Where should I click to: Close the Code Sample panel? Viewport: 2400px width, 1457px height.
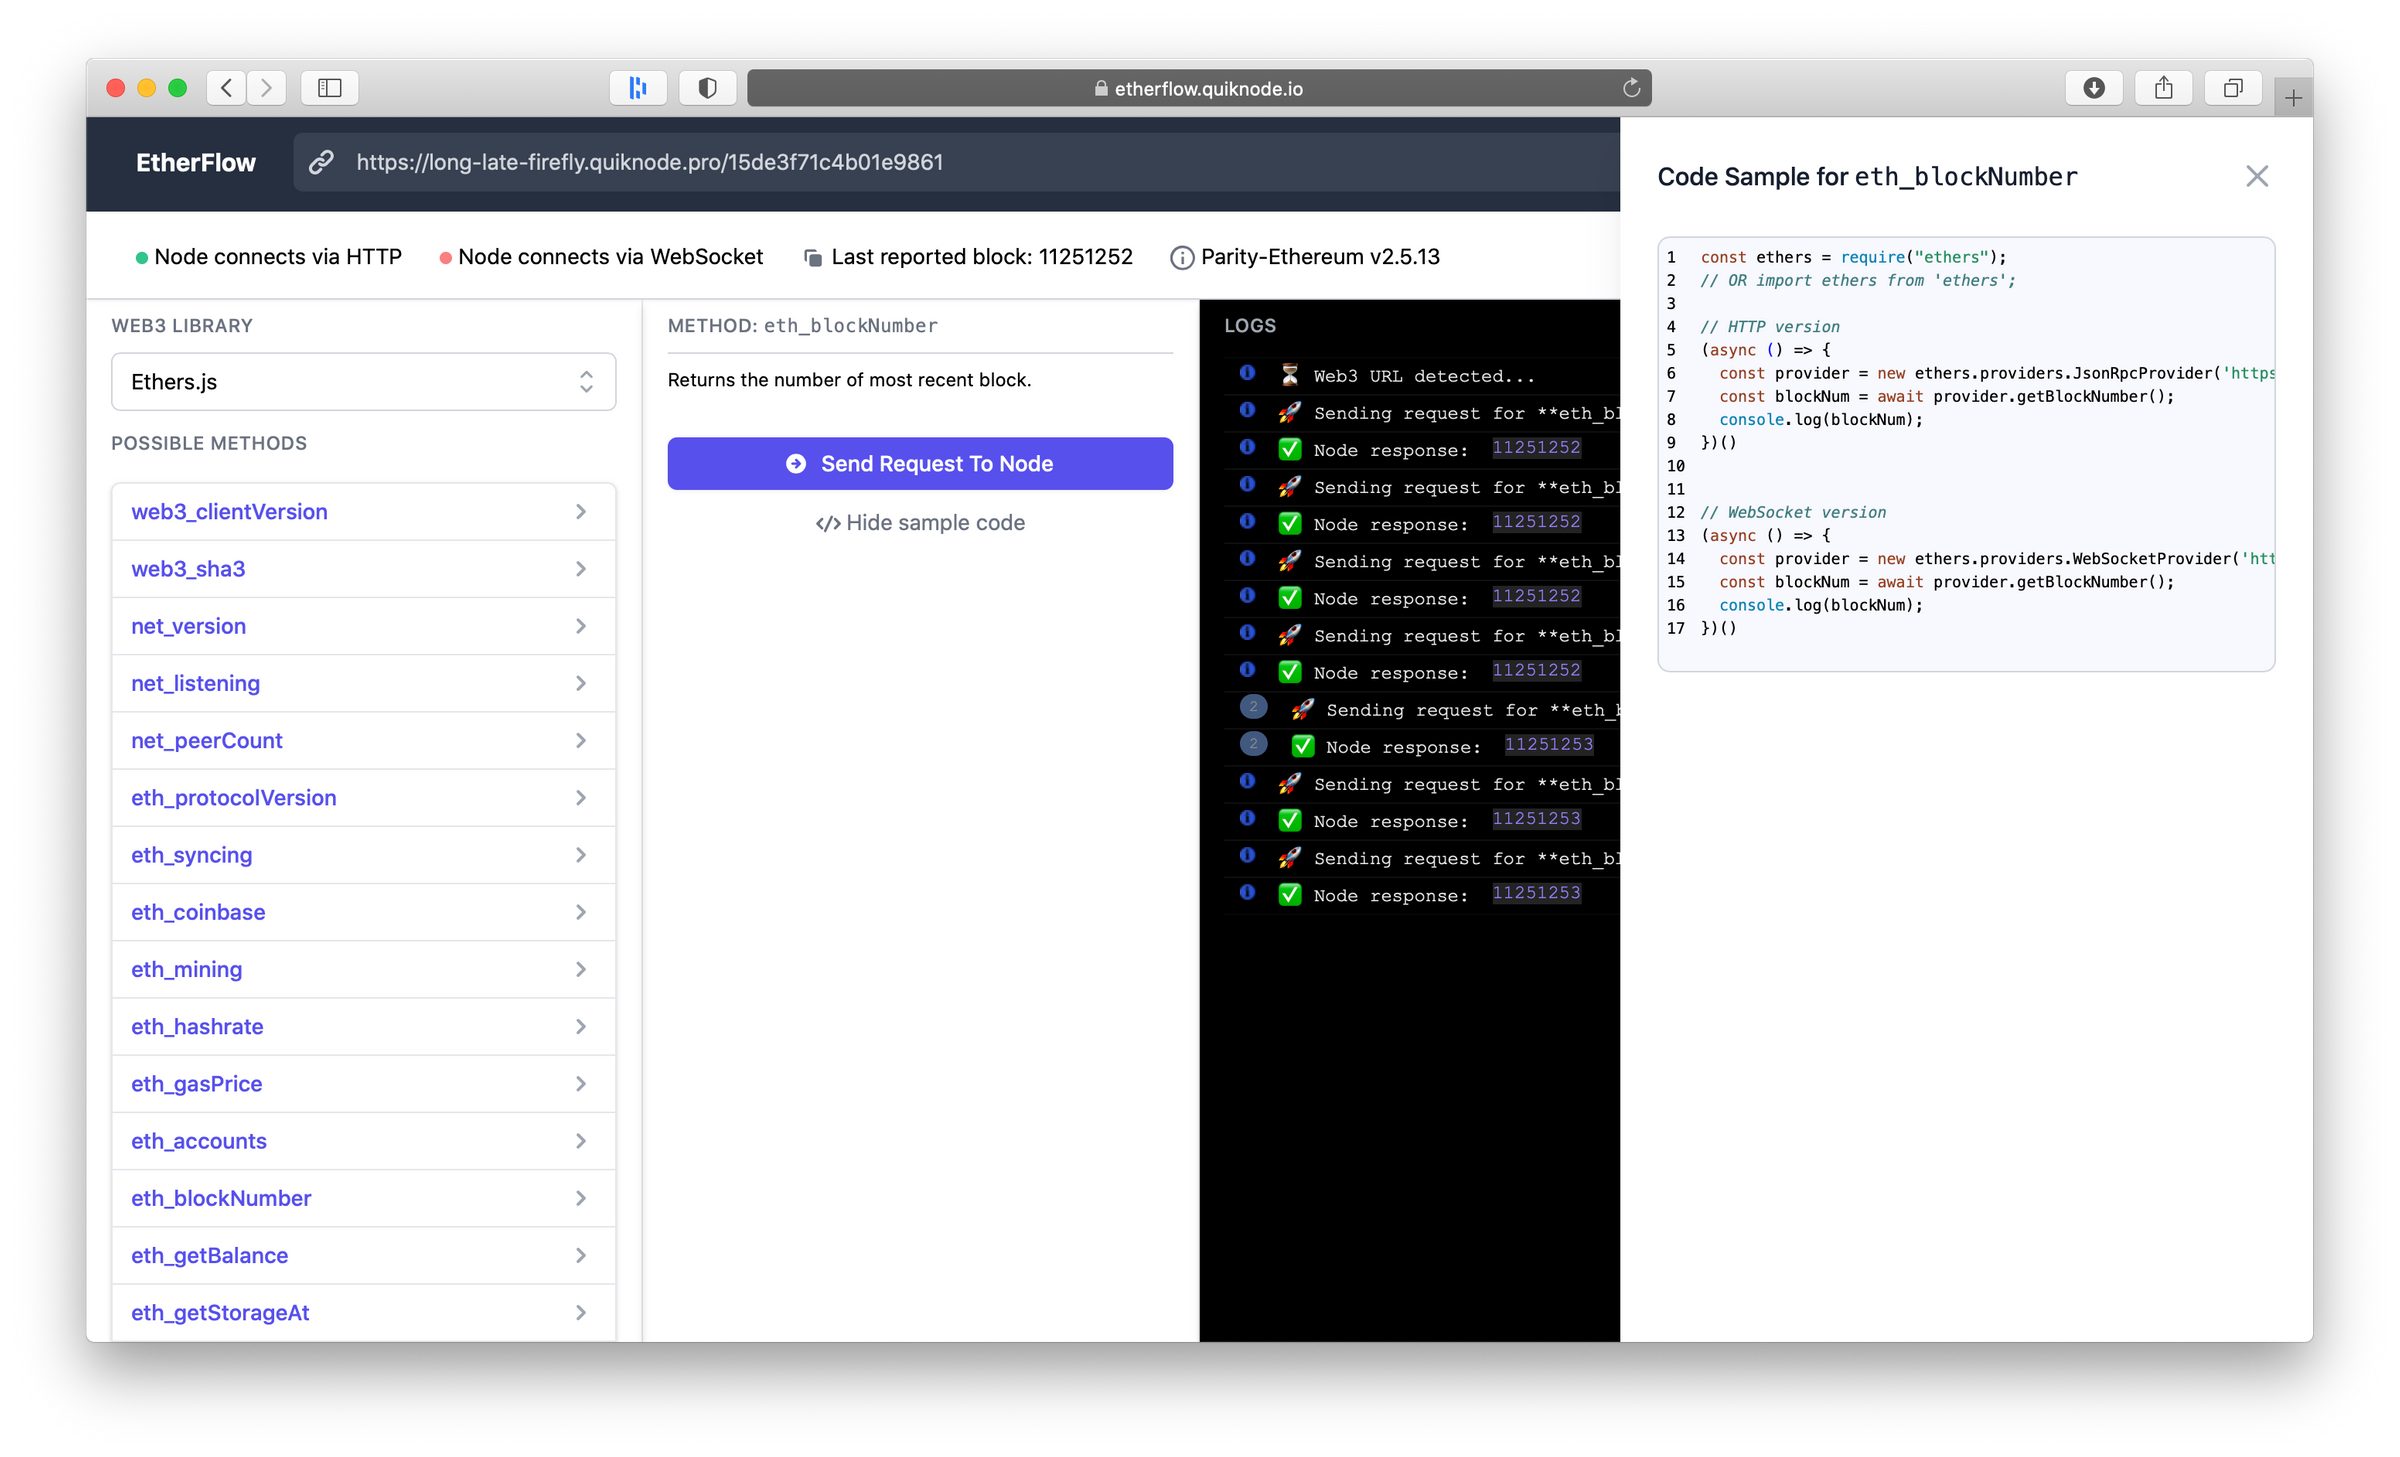[x=2256, y=176]
